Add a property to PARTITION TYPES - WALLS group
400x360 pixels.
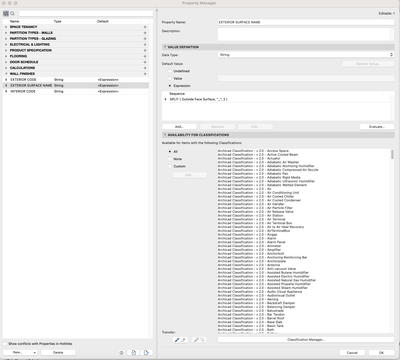tap(145, 33)
